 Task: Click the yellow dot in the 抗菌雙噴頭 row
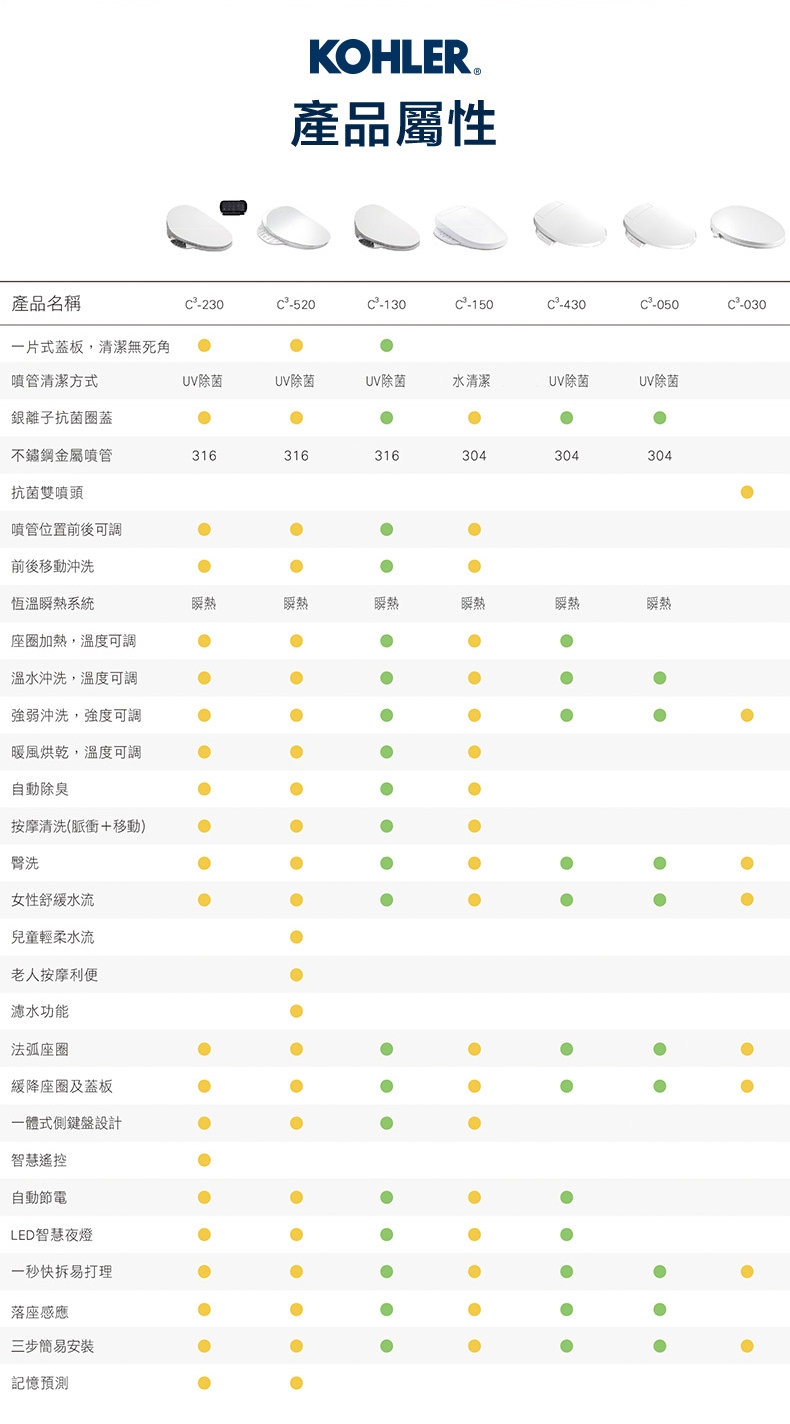(747, 492)
